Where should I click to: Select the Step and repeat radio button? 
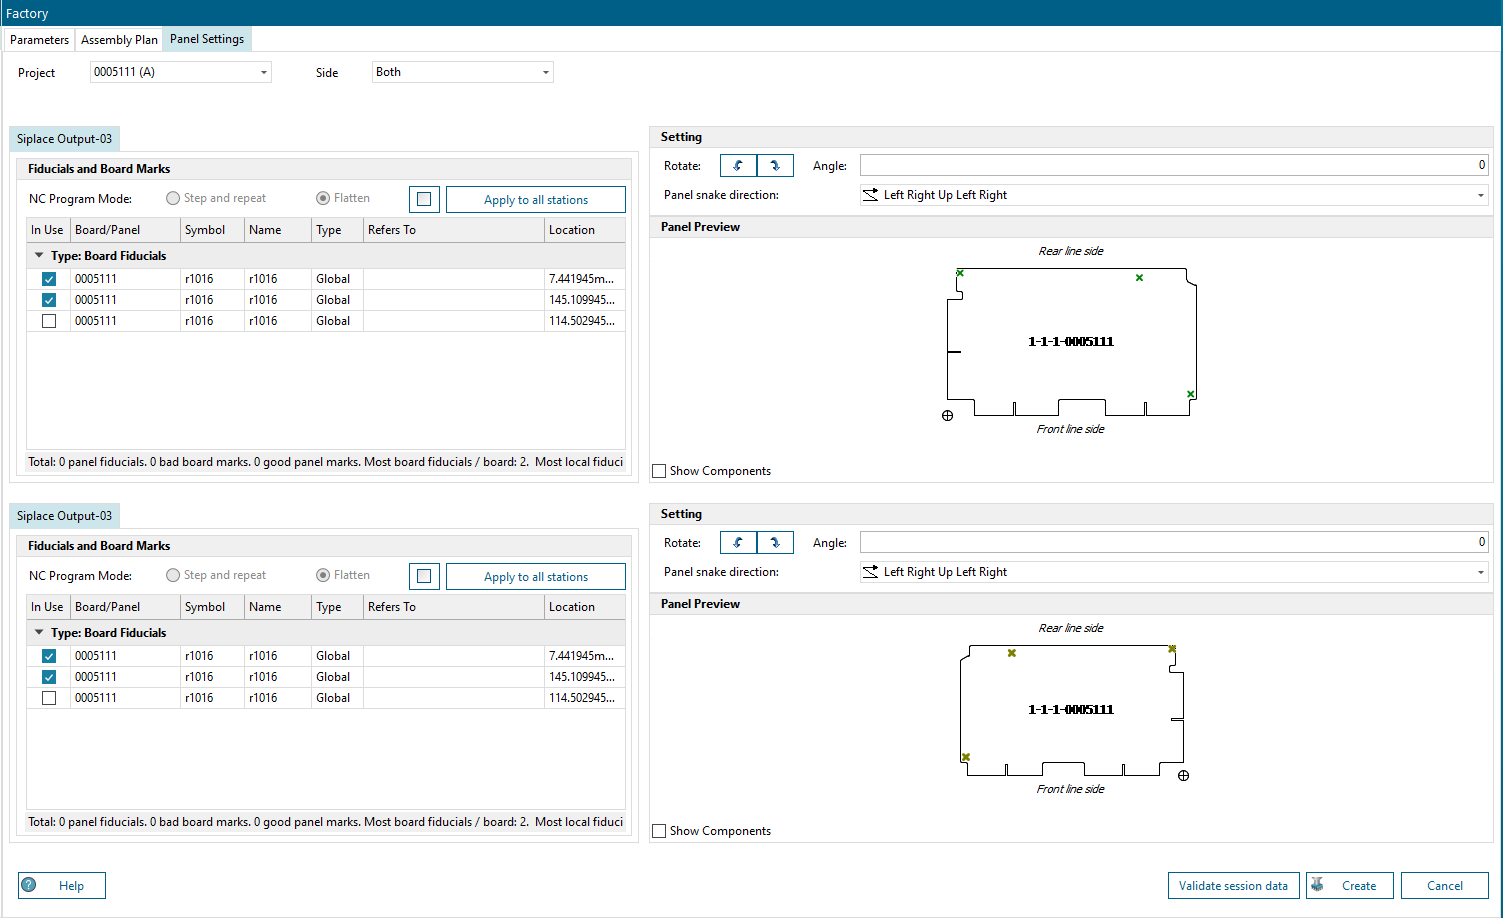point(173,198)
